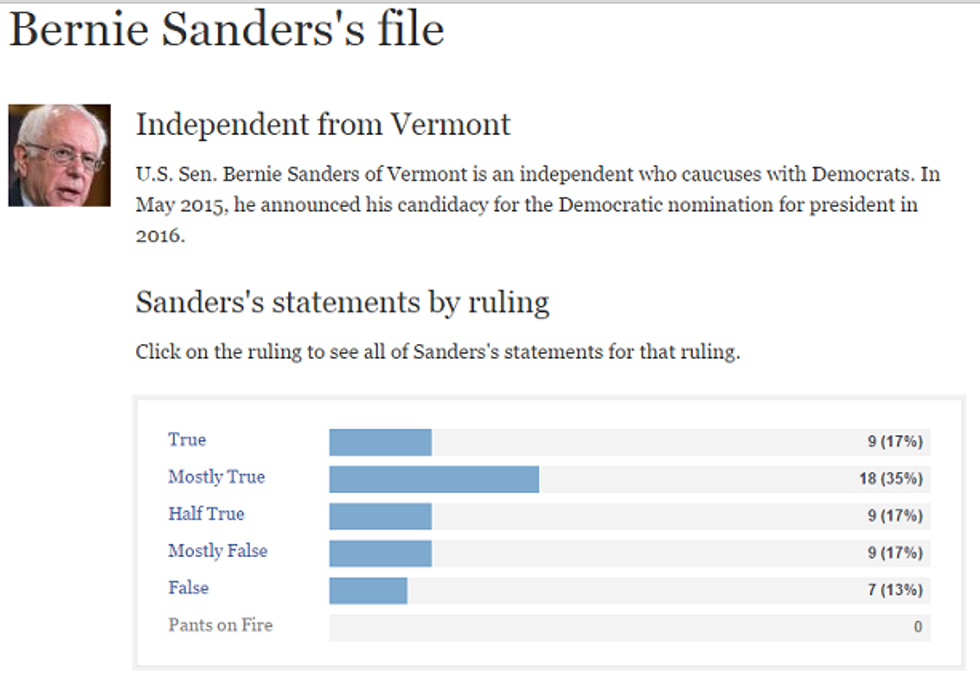This screenshot has height=691, width=980.
Task: Open the False ruling link
Action: point(188,588)
